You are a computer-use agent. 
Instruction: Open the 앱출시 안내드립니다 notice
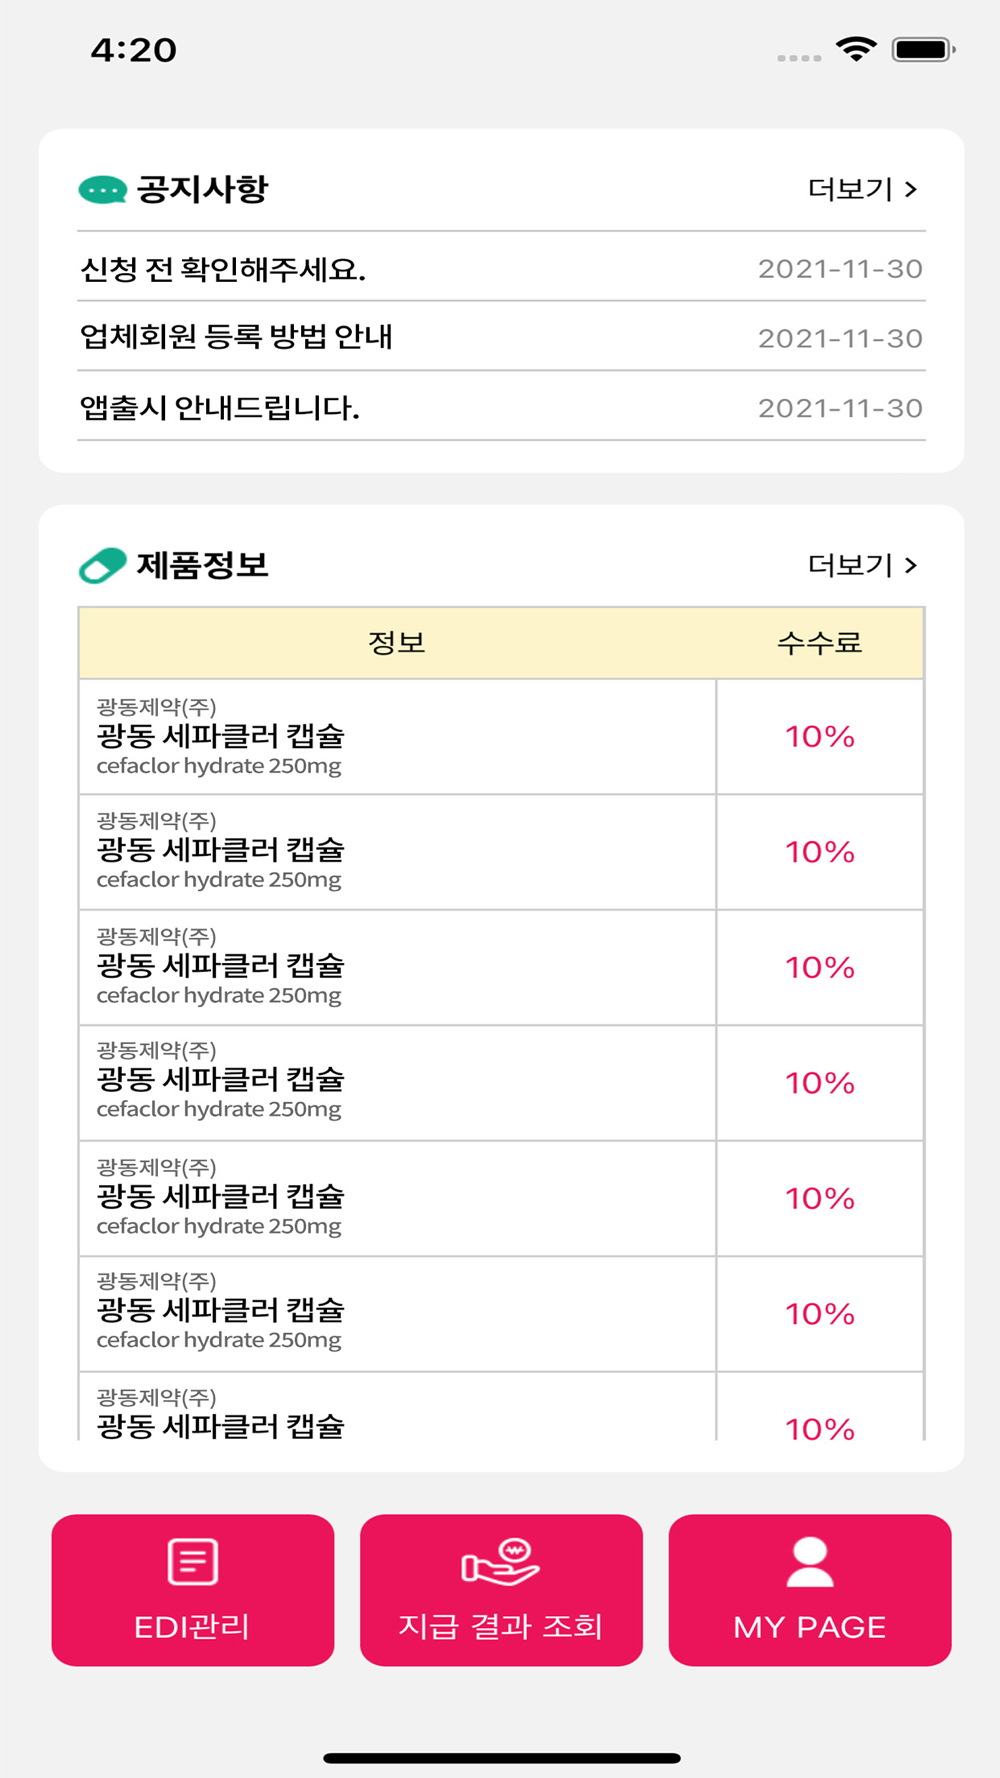point(220,407)
